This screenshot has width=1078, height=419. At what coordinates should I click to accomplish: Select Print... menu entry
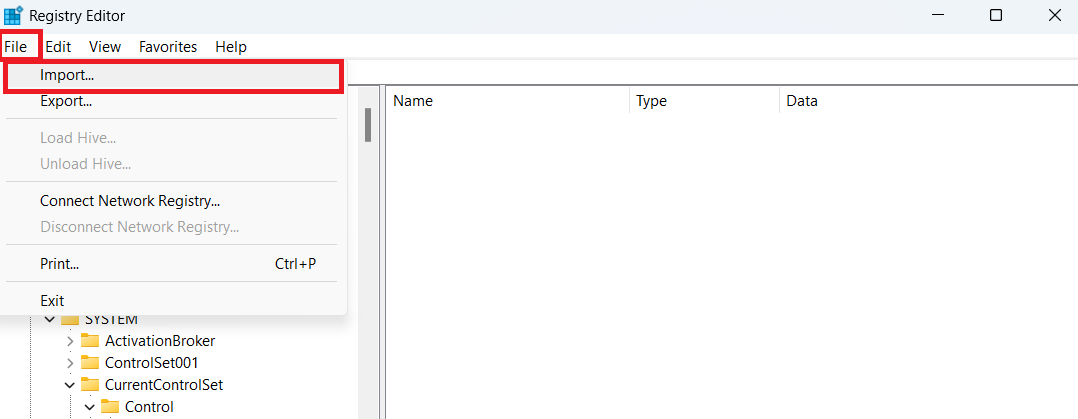(173, 264)
